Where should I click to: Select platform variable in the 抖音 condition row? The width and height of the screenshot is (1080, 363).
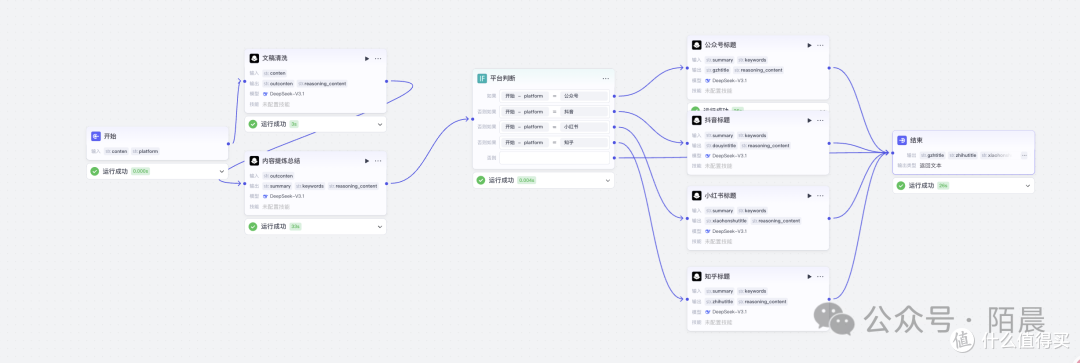coord(524,112)
